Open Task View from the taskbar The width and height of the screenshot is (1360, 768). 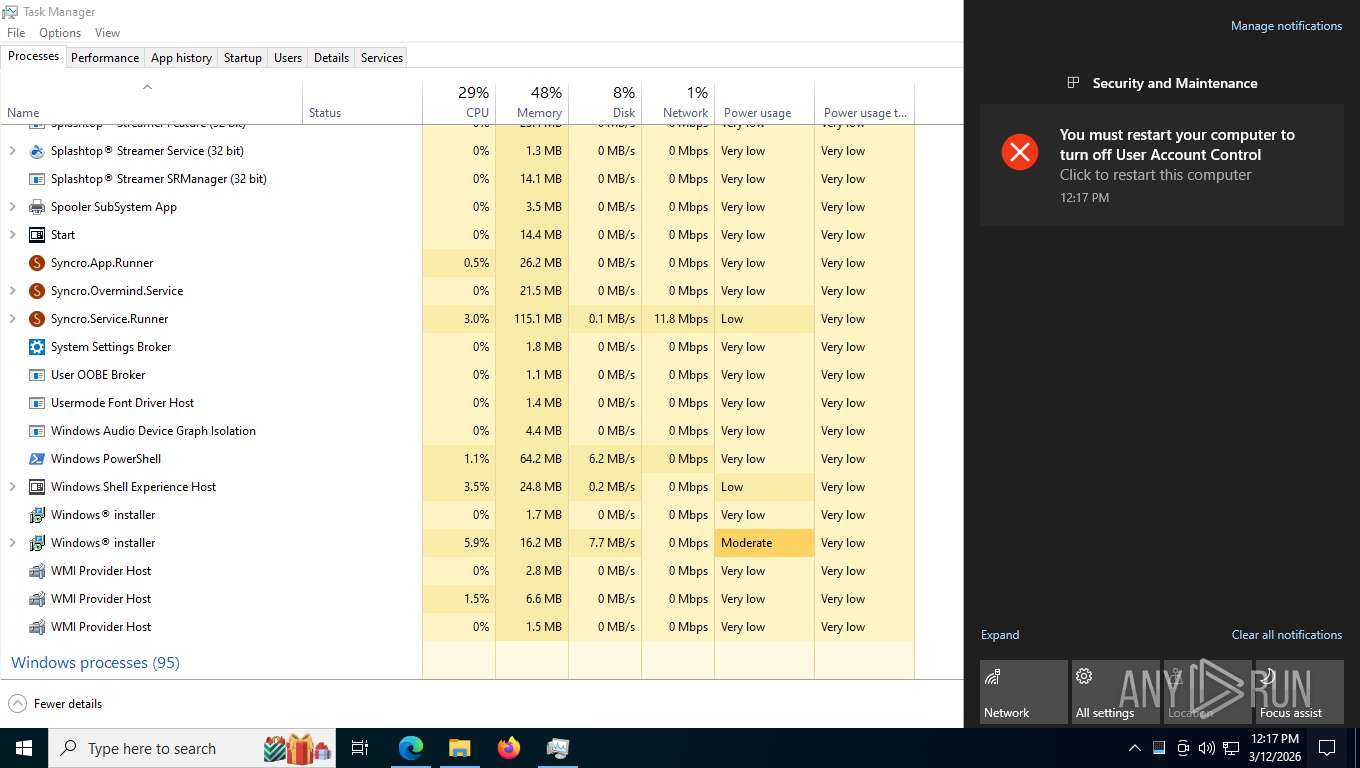point(360,747)
